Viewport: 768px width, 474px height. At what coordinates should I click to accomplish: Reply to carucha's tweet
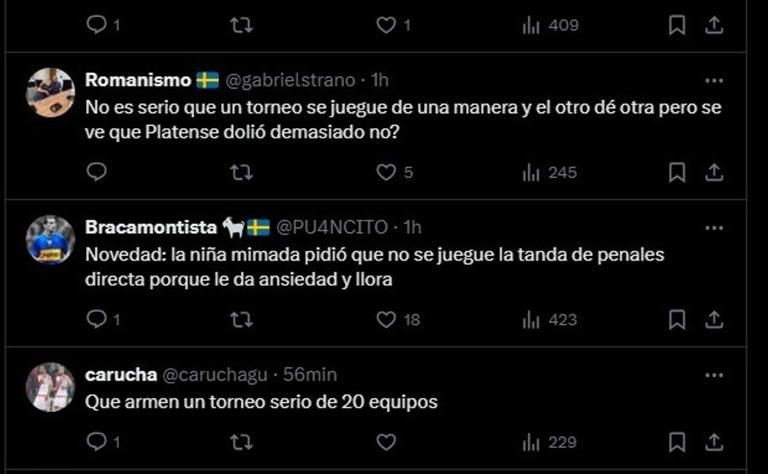[96, 441]
